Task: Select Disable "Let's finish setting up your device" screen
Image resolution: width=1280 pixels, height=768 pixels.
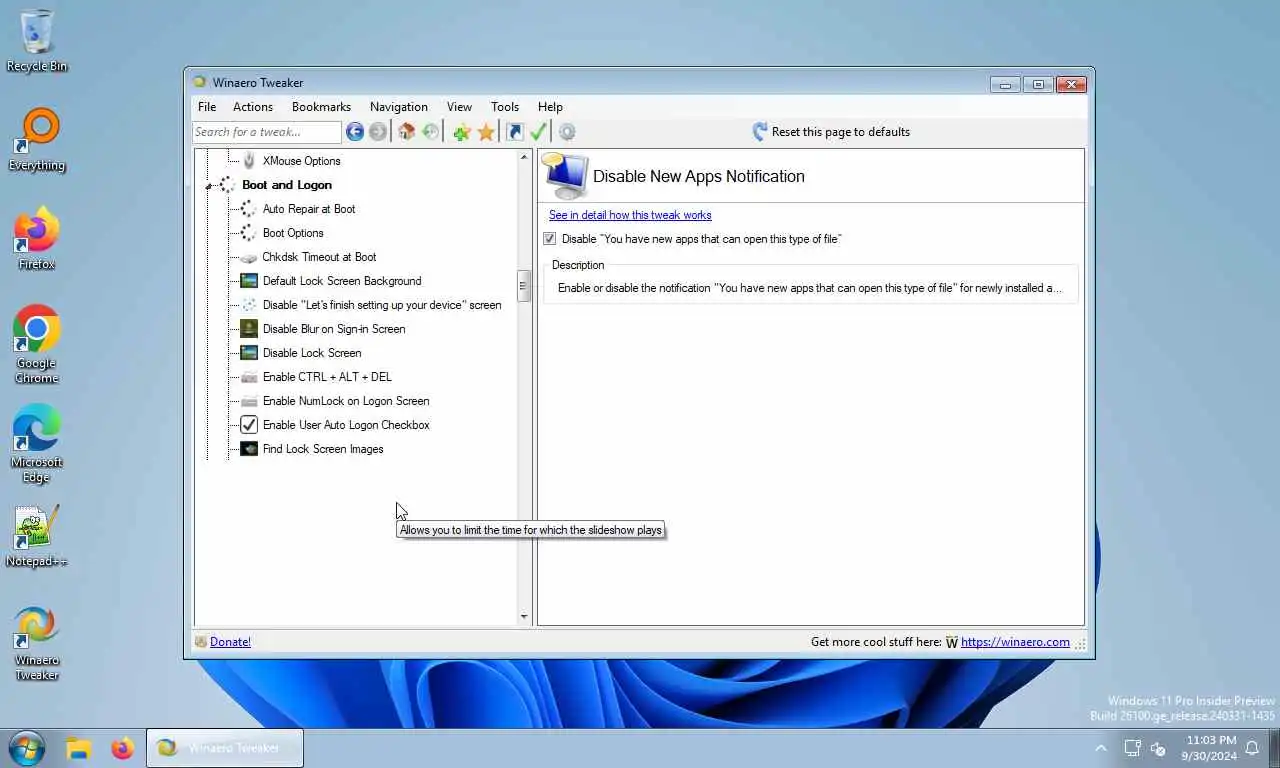Action: click(x=382, y=305)
